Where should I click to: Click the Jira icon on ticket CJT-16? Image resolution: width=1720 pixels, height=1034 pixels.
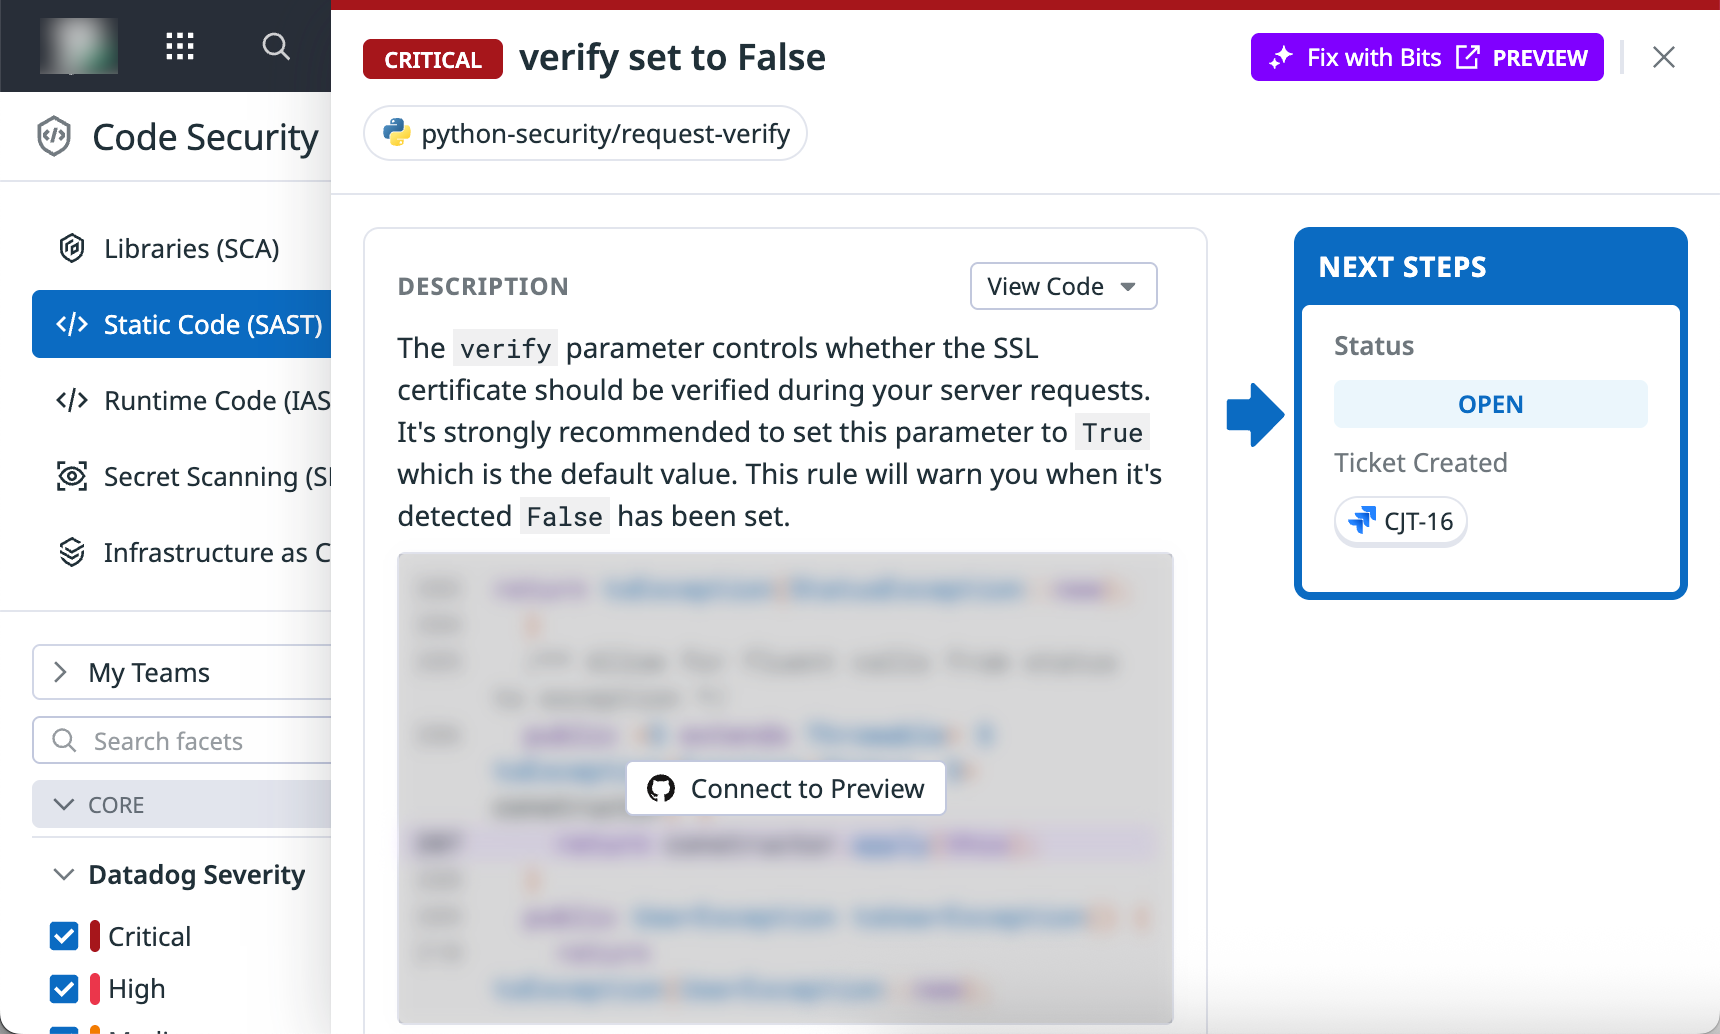point(1362,521)
